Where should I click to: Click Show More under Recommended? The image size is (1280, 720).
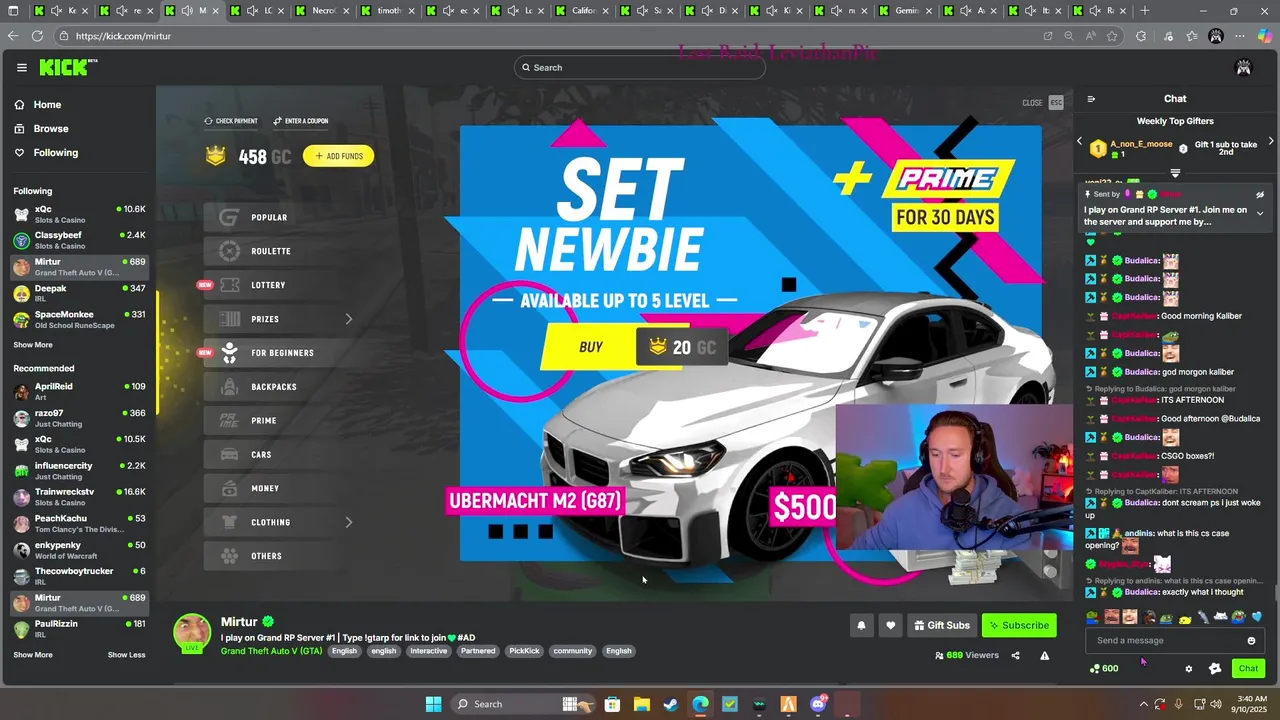tap(33, 655)
